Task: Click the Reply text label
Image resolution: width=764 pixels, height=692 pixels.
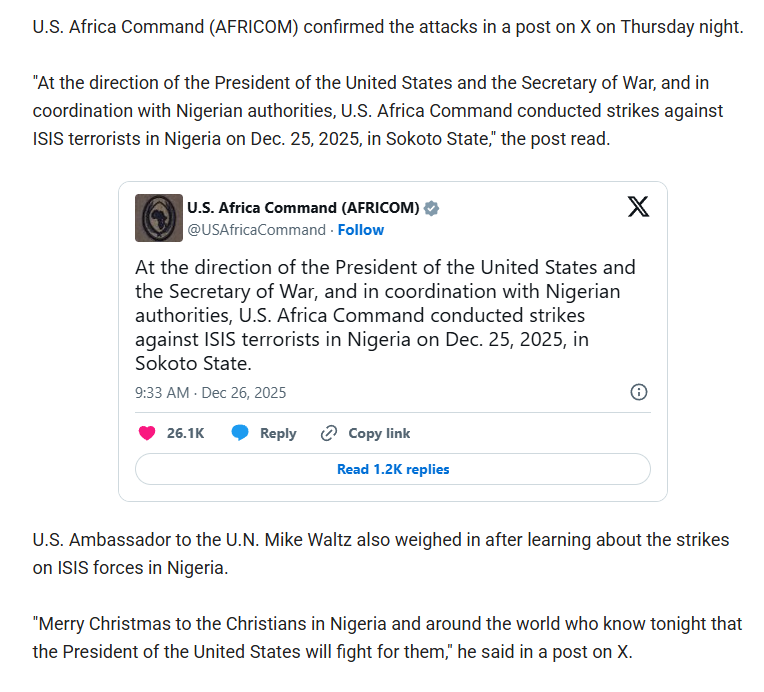Action: [x=278, y=433]
